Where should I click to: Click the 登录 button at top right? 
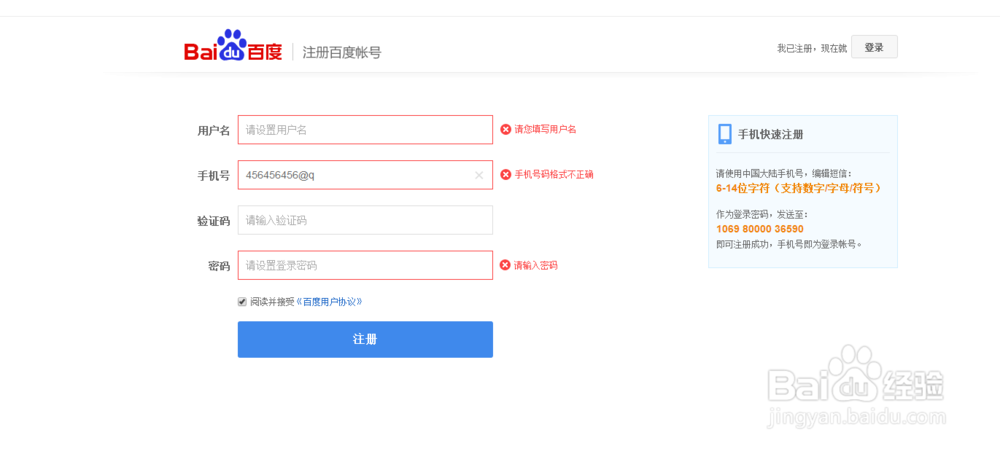click(874, 47)
